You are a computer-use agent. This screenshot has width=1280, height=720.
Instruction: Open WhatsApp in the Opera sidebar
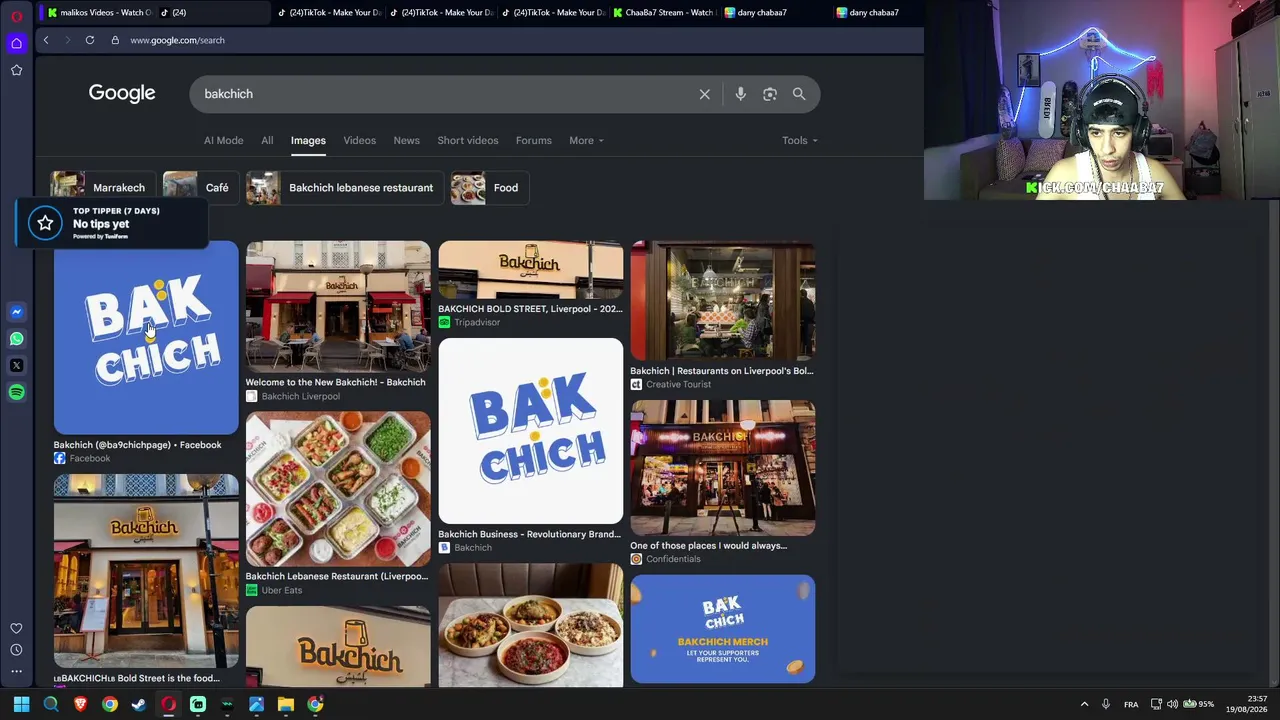[x=17, y=339]
